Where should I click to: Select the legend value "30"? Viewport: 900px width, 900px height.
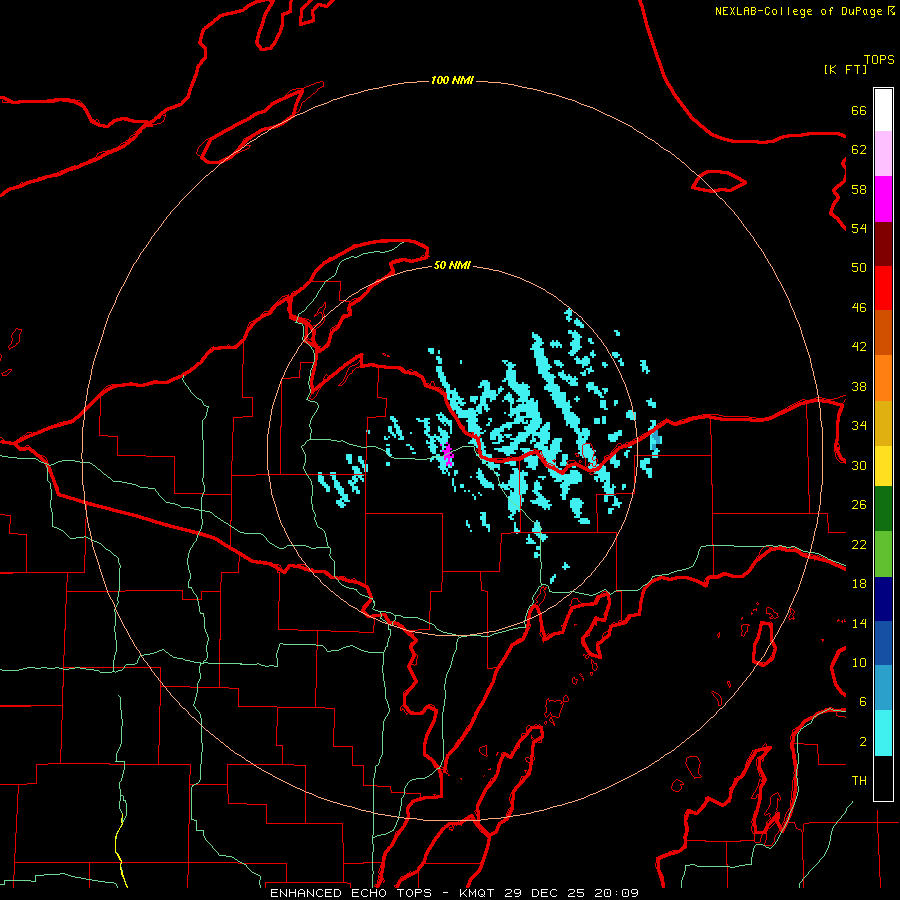(x=859, y=465)
